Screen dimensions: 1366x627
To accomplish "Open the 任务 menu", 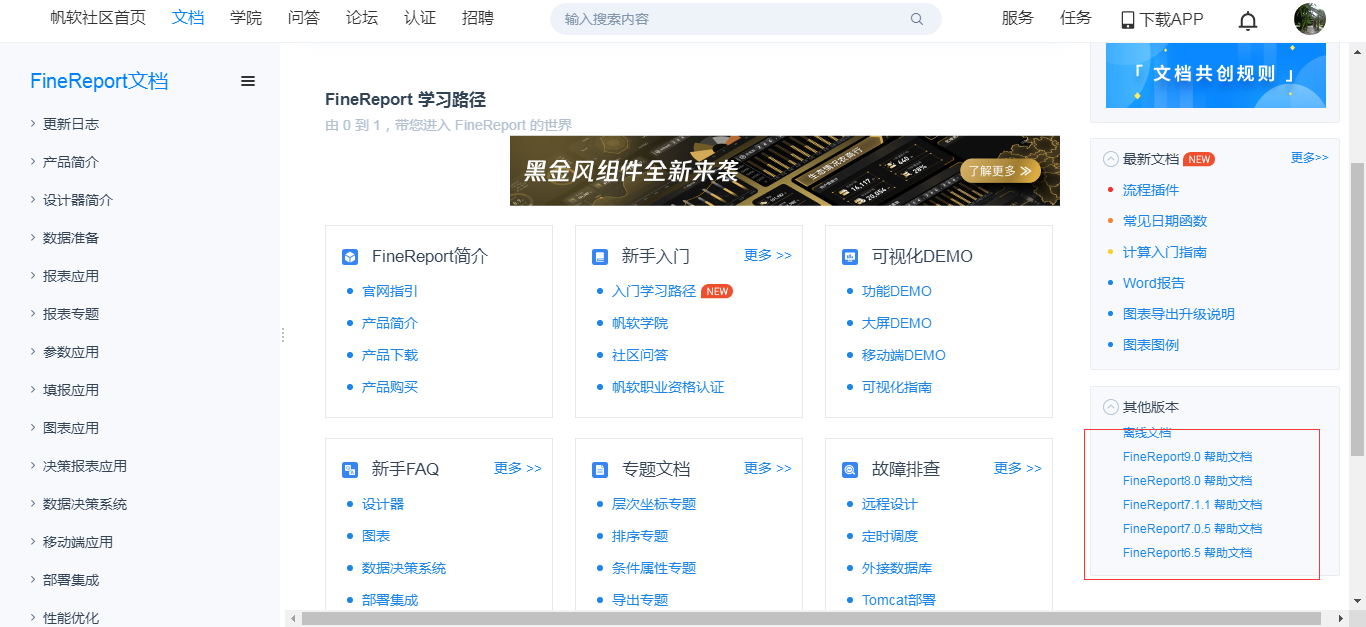I will (x=1076, y=18).
